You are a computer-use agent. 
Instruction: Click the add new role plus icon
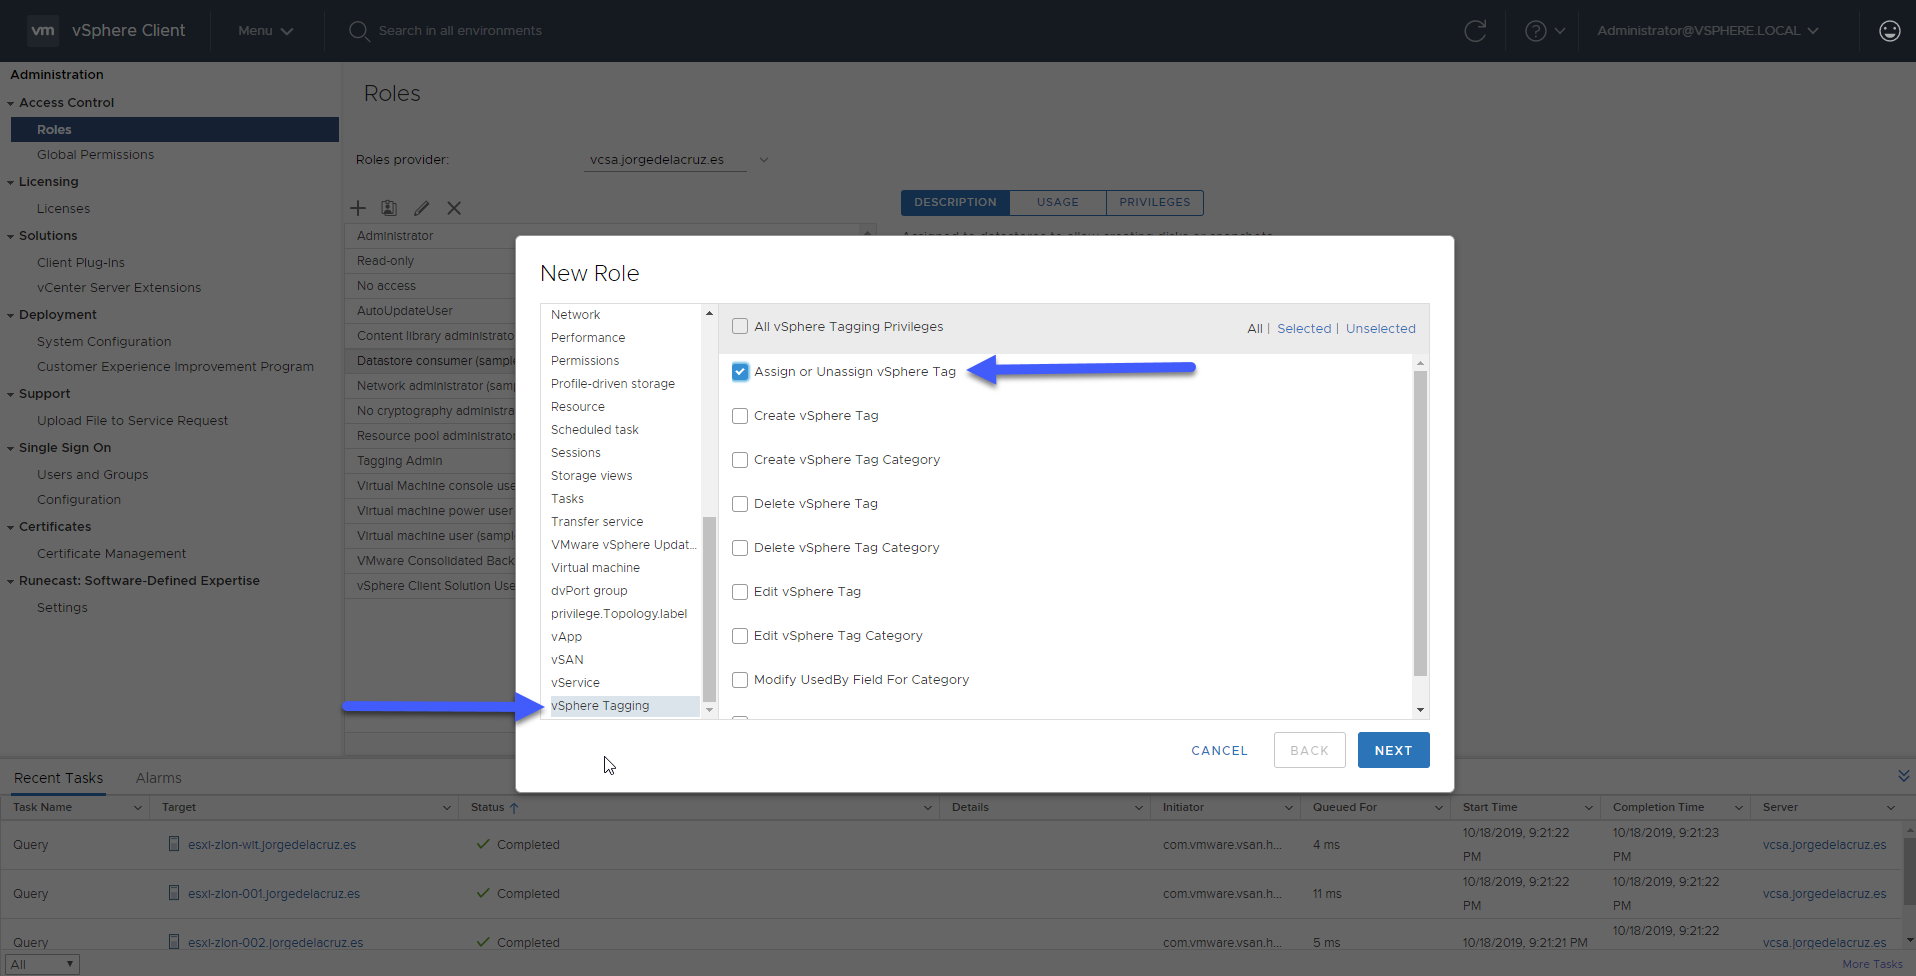point(358,208)
